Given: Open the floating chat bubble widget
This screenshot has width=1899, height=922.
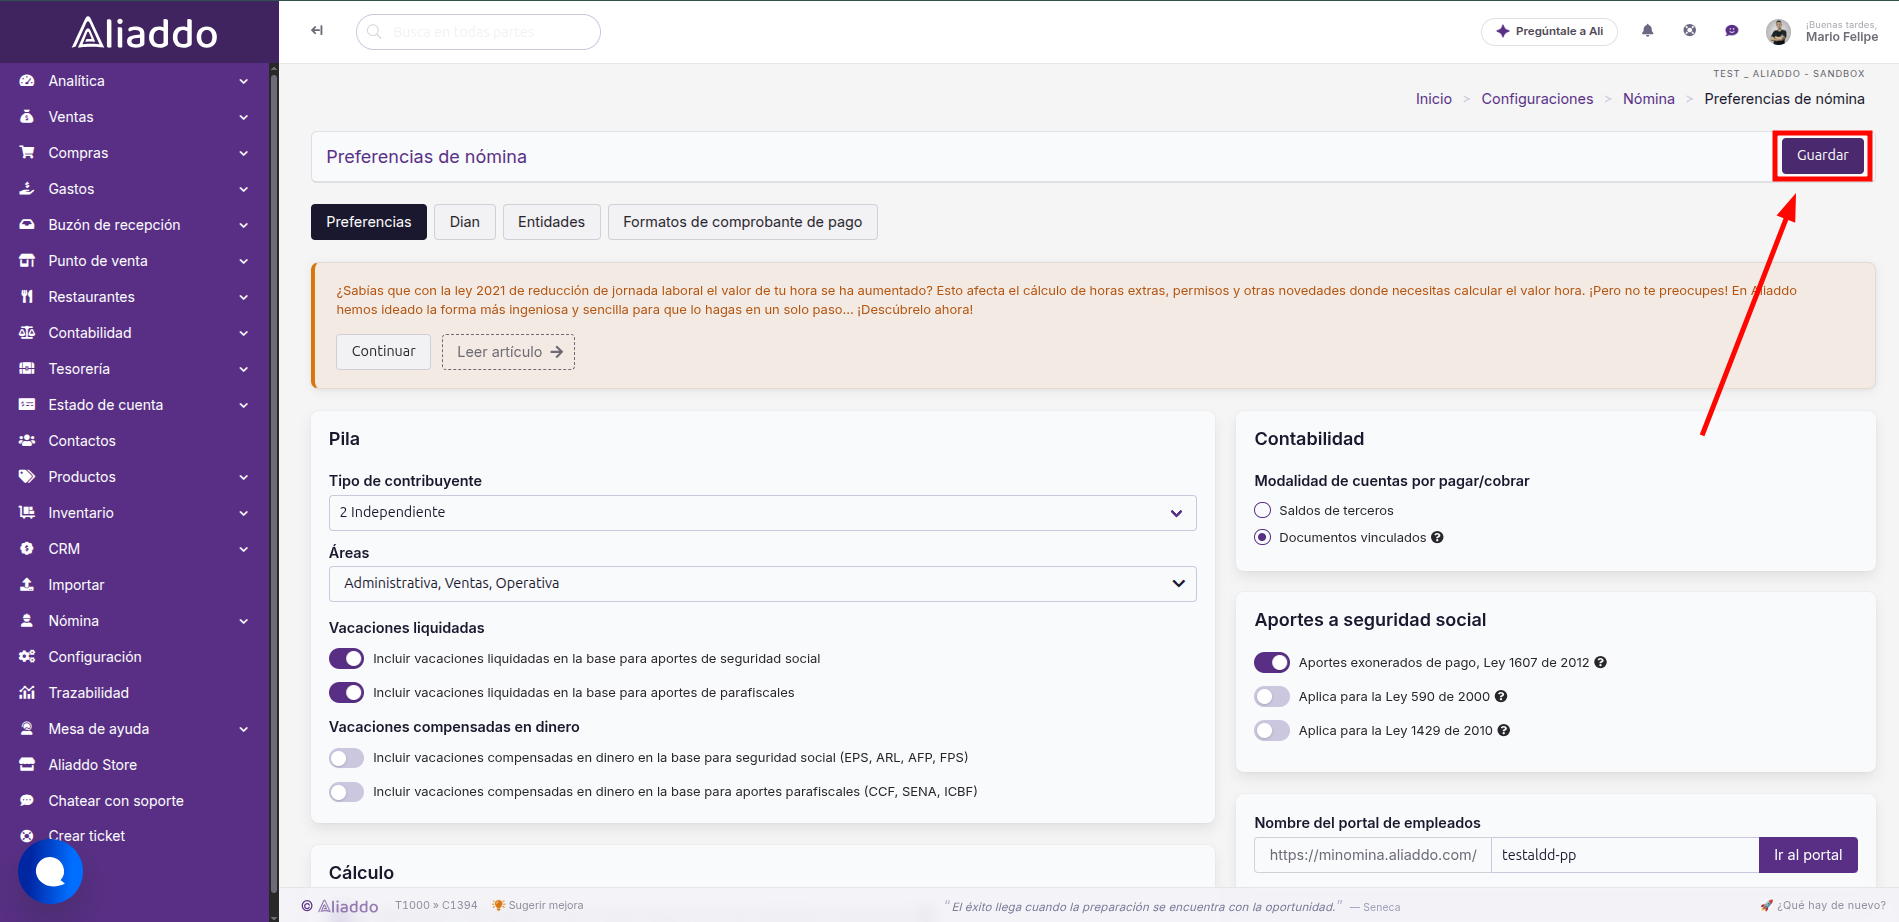Looking at the screenshot, I should point(50,872).
